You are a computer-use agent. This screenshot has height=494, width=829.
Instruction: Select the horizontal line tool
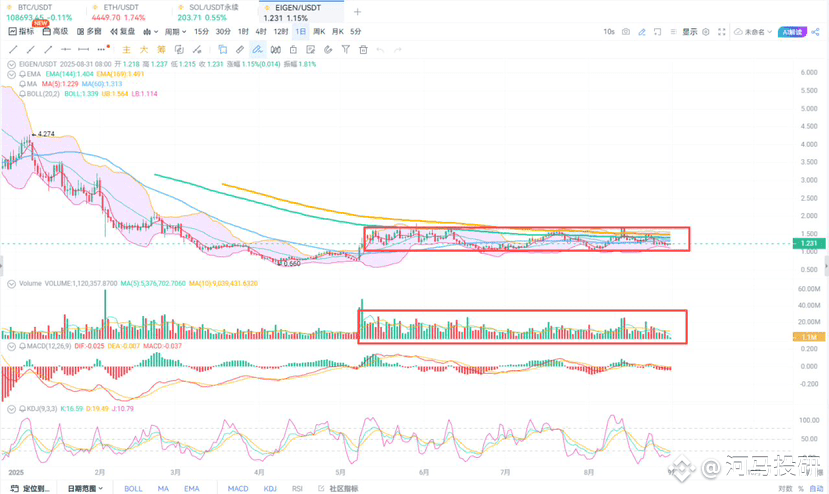tap(66, 49)
